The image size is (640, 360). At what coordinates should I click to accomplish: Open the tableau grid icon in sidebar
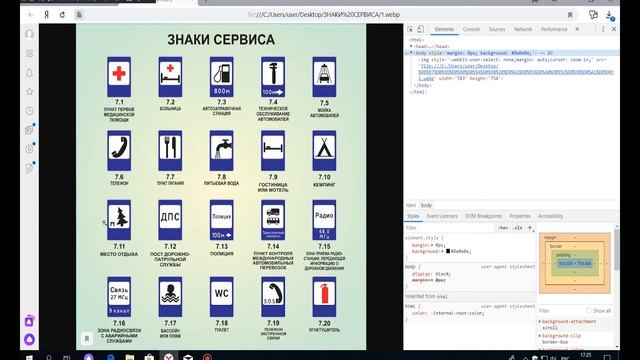(x=29, y=53)
